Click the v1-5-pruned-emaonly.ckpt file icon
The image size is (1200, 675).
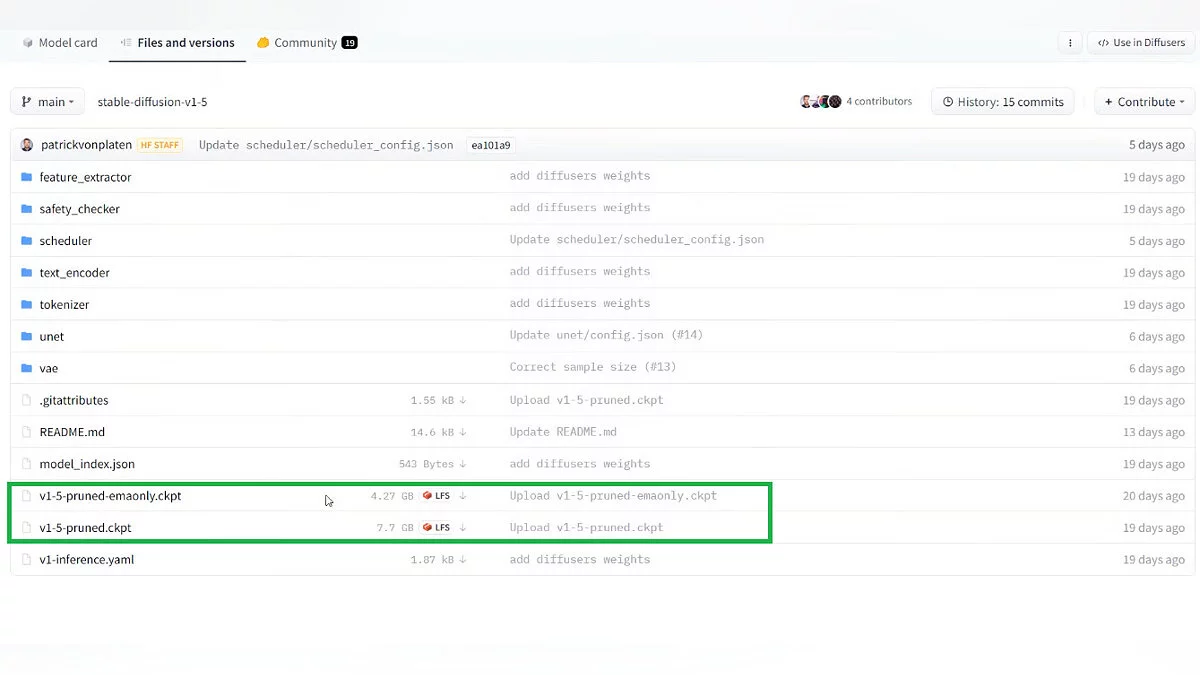[27, 496]
